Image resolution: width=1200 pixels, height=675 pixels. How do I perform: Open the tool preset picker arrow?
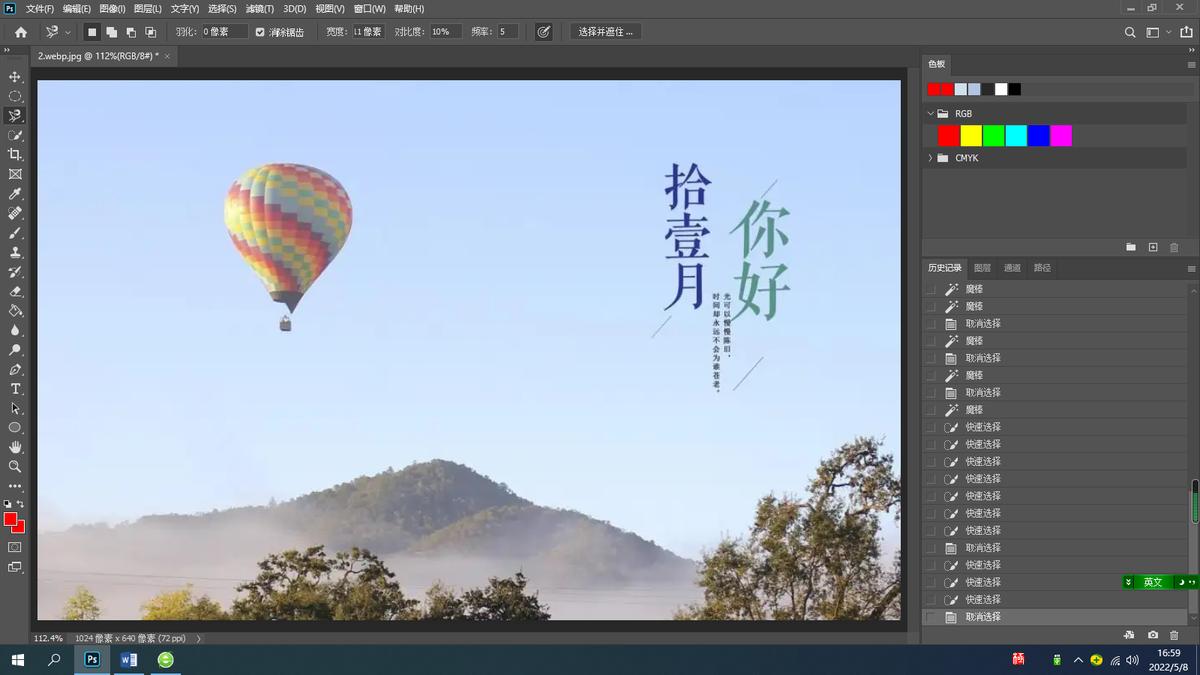[x=68, y=33]
